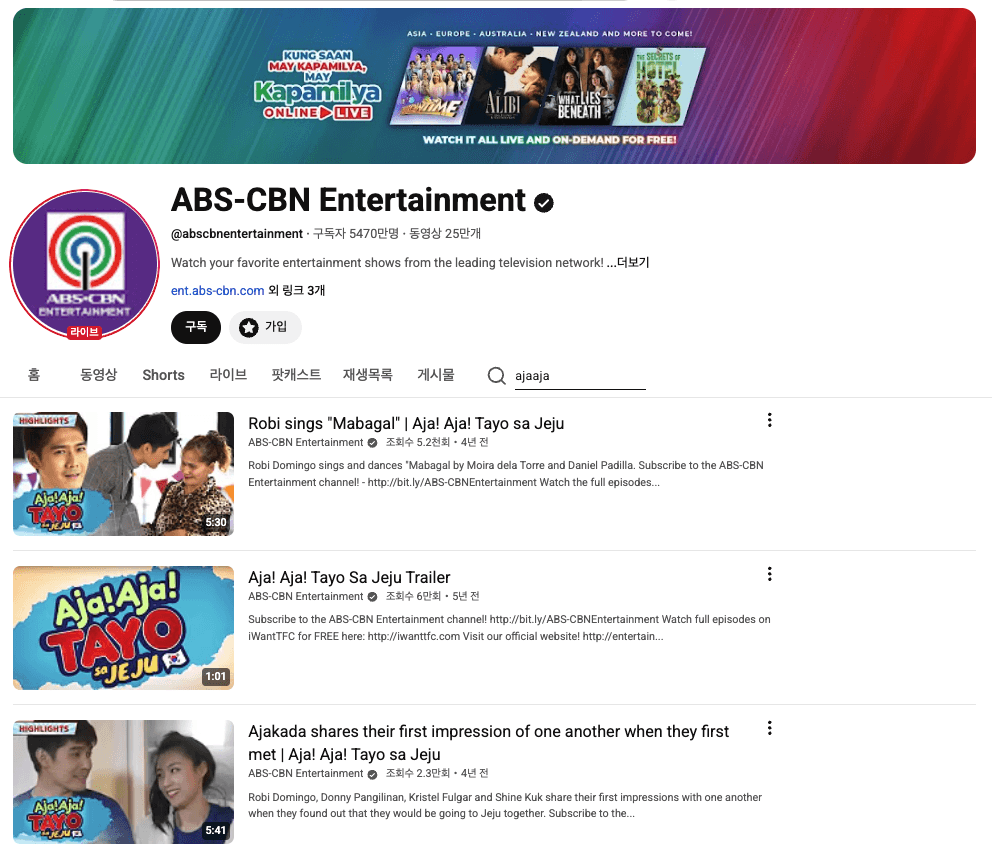Click the Watch your favorite entertainment shows description
The width and height of the screenshot is (992, 845).
(x=387, y=262)
